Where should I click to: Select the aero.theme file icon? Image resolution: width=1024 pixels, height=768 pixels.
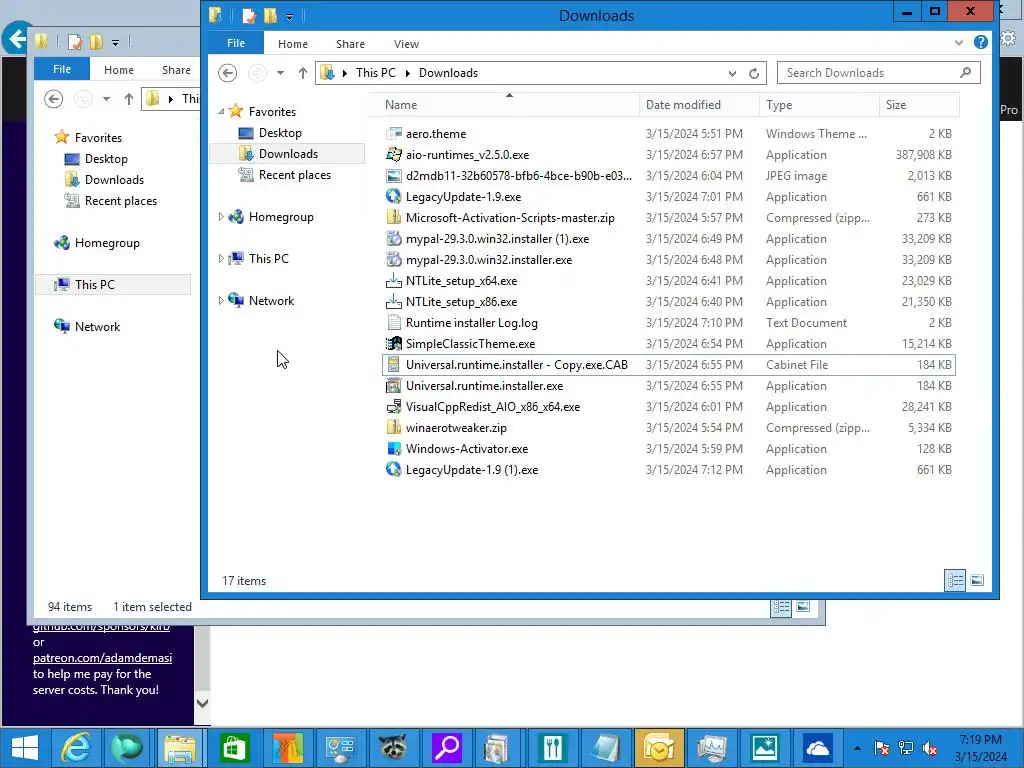393,134
